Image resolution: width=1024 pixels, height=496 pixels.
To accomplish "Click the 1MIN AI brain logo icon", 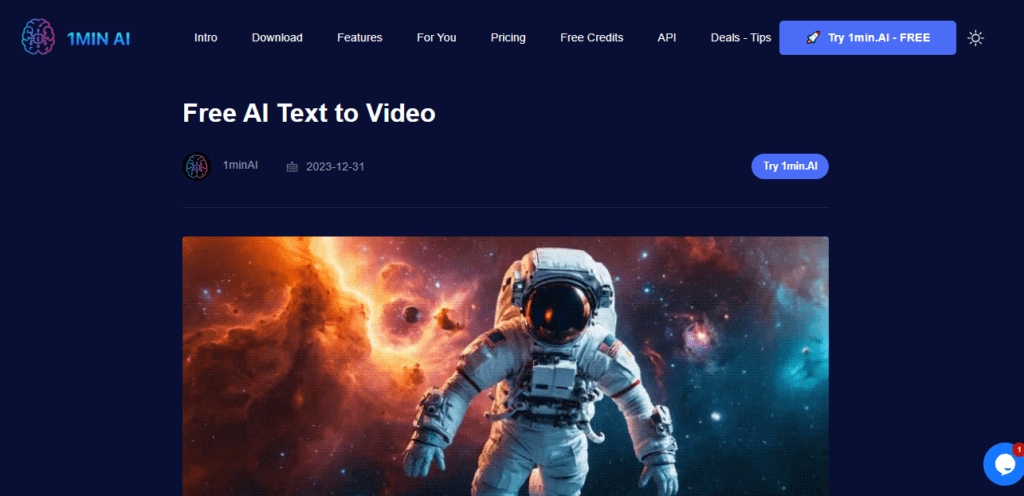I will pyautogui.click(x=40, y=38).
